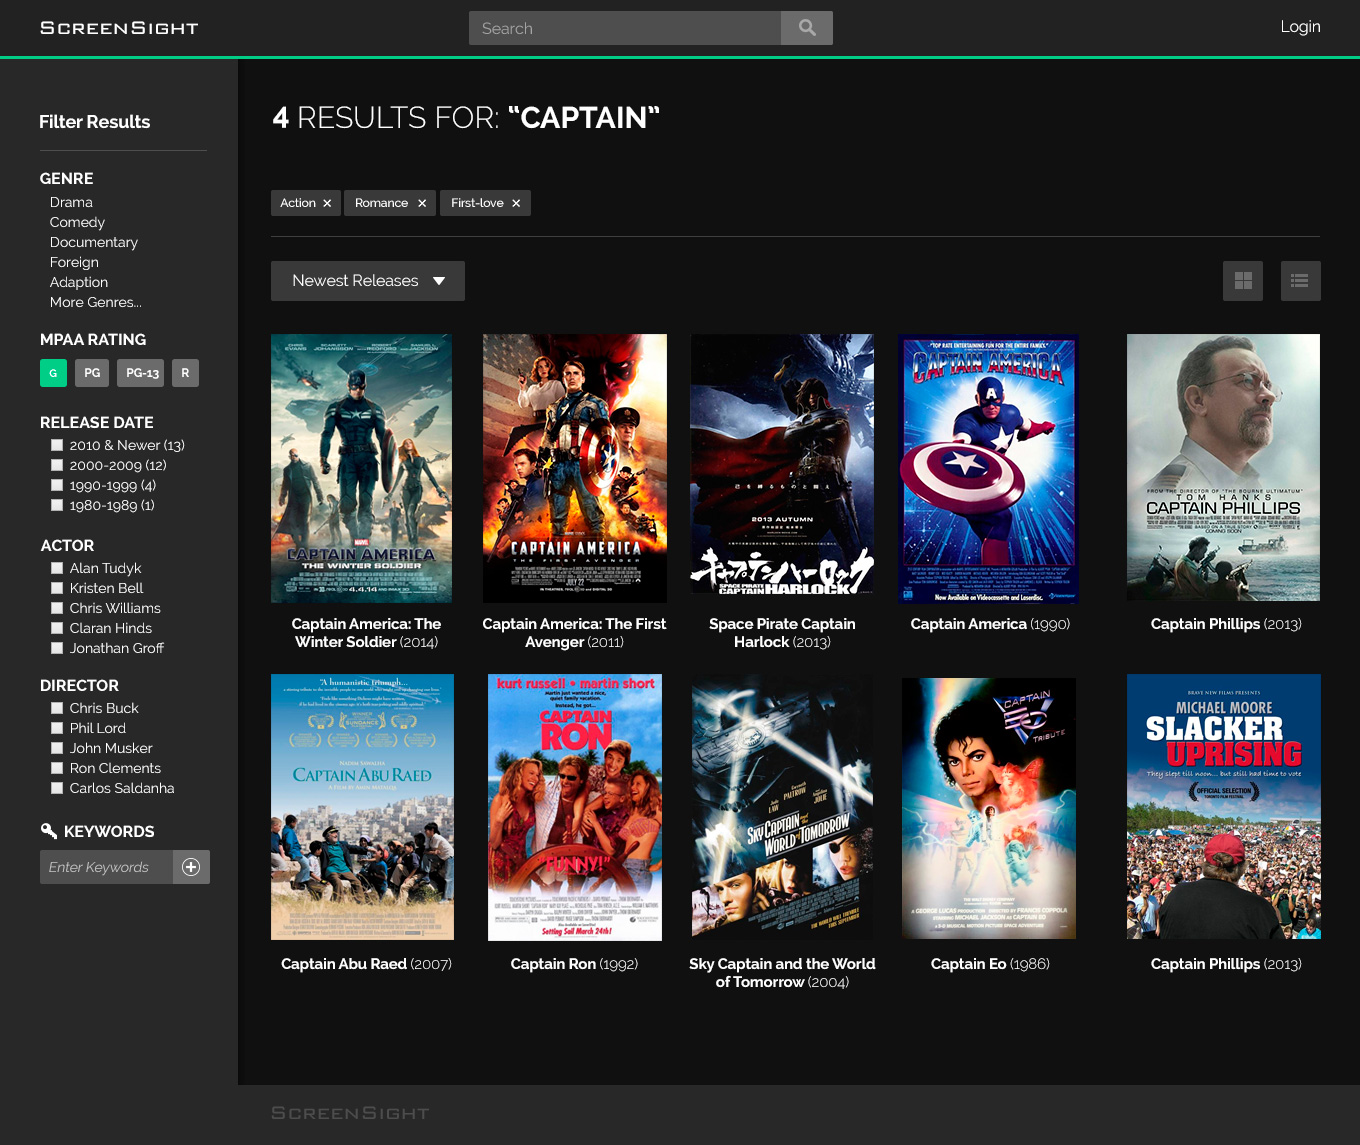Check 1990-1999 release date
The width and height of the screenshot is (1360, 1145).
(x=57, y=485)
